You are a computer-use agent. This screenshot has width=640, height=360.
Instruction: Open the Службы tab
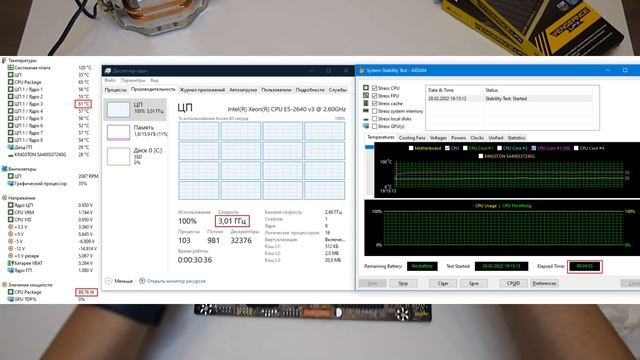coord(338,90)
